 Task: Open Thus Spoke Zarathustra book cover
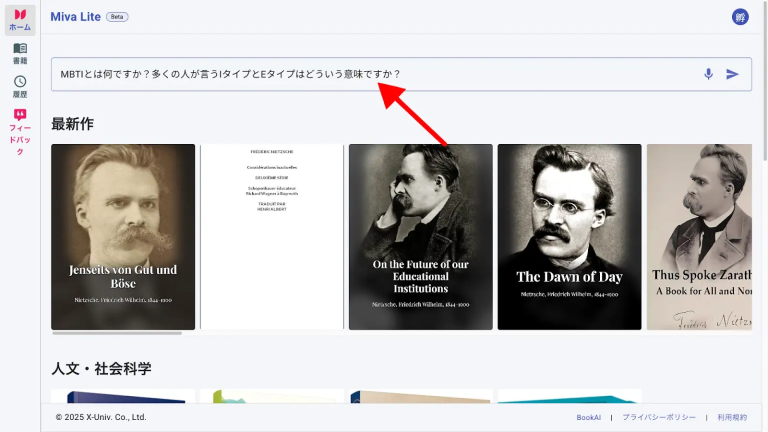pos(699,237)
